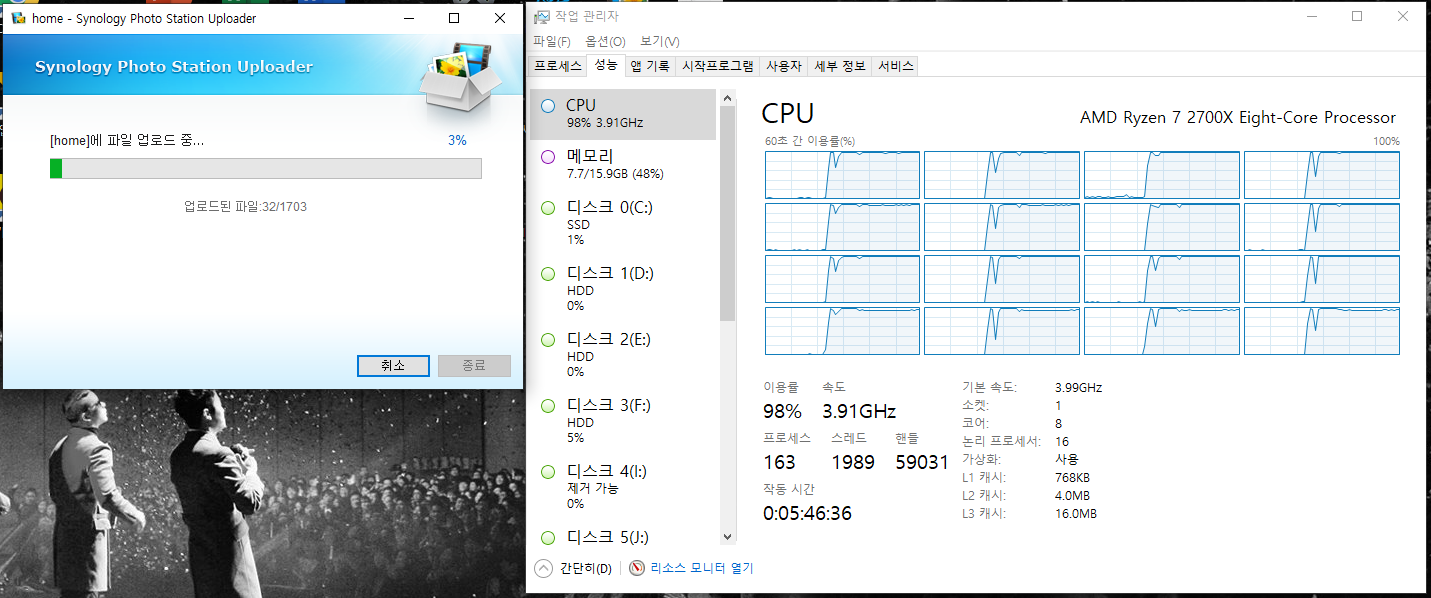The width and height of the screenshot is (1431, 598).
Task: Click the 속도 '3.91GHz' value
Action: (859, 411)
